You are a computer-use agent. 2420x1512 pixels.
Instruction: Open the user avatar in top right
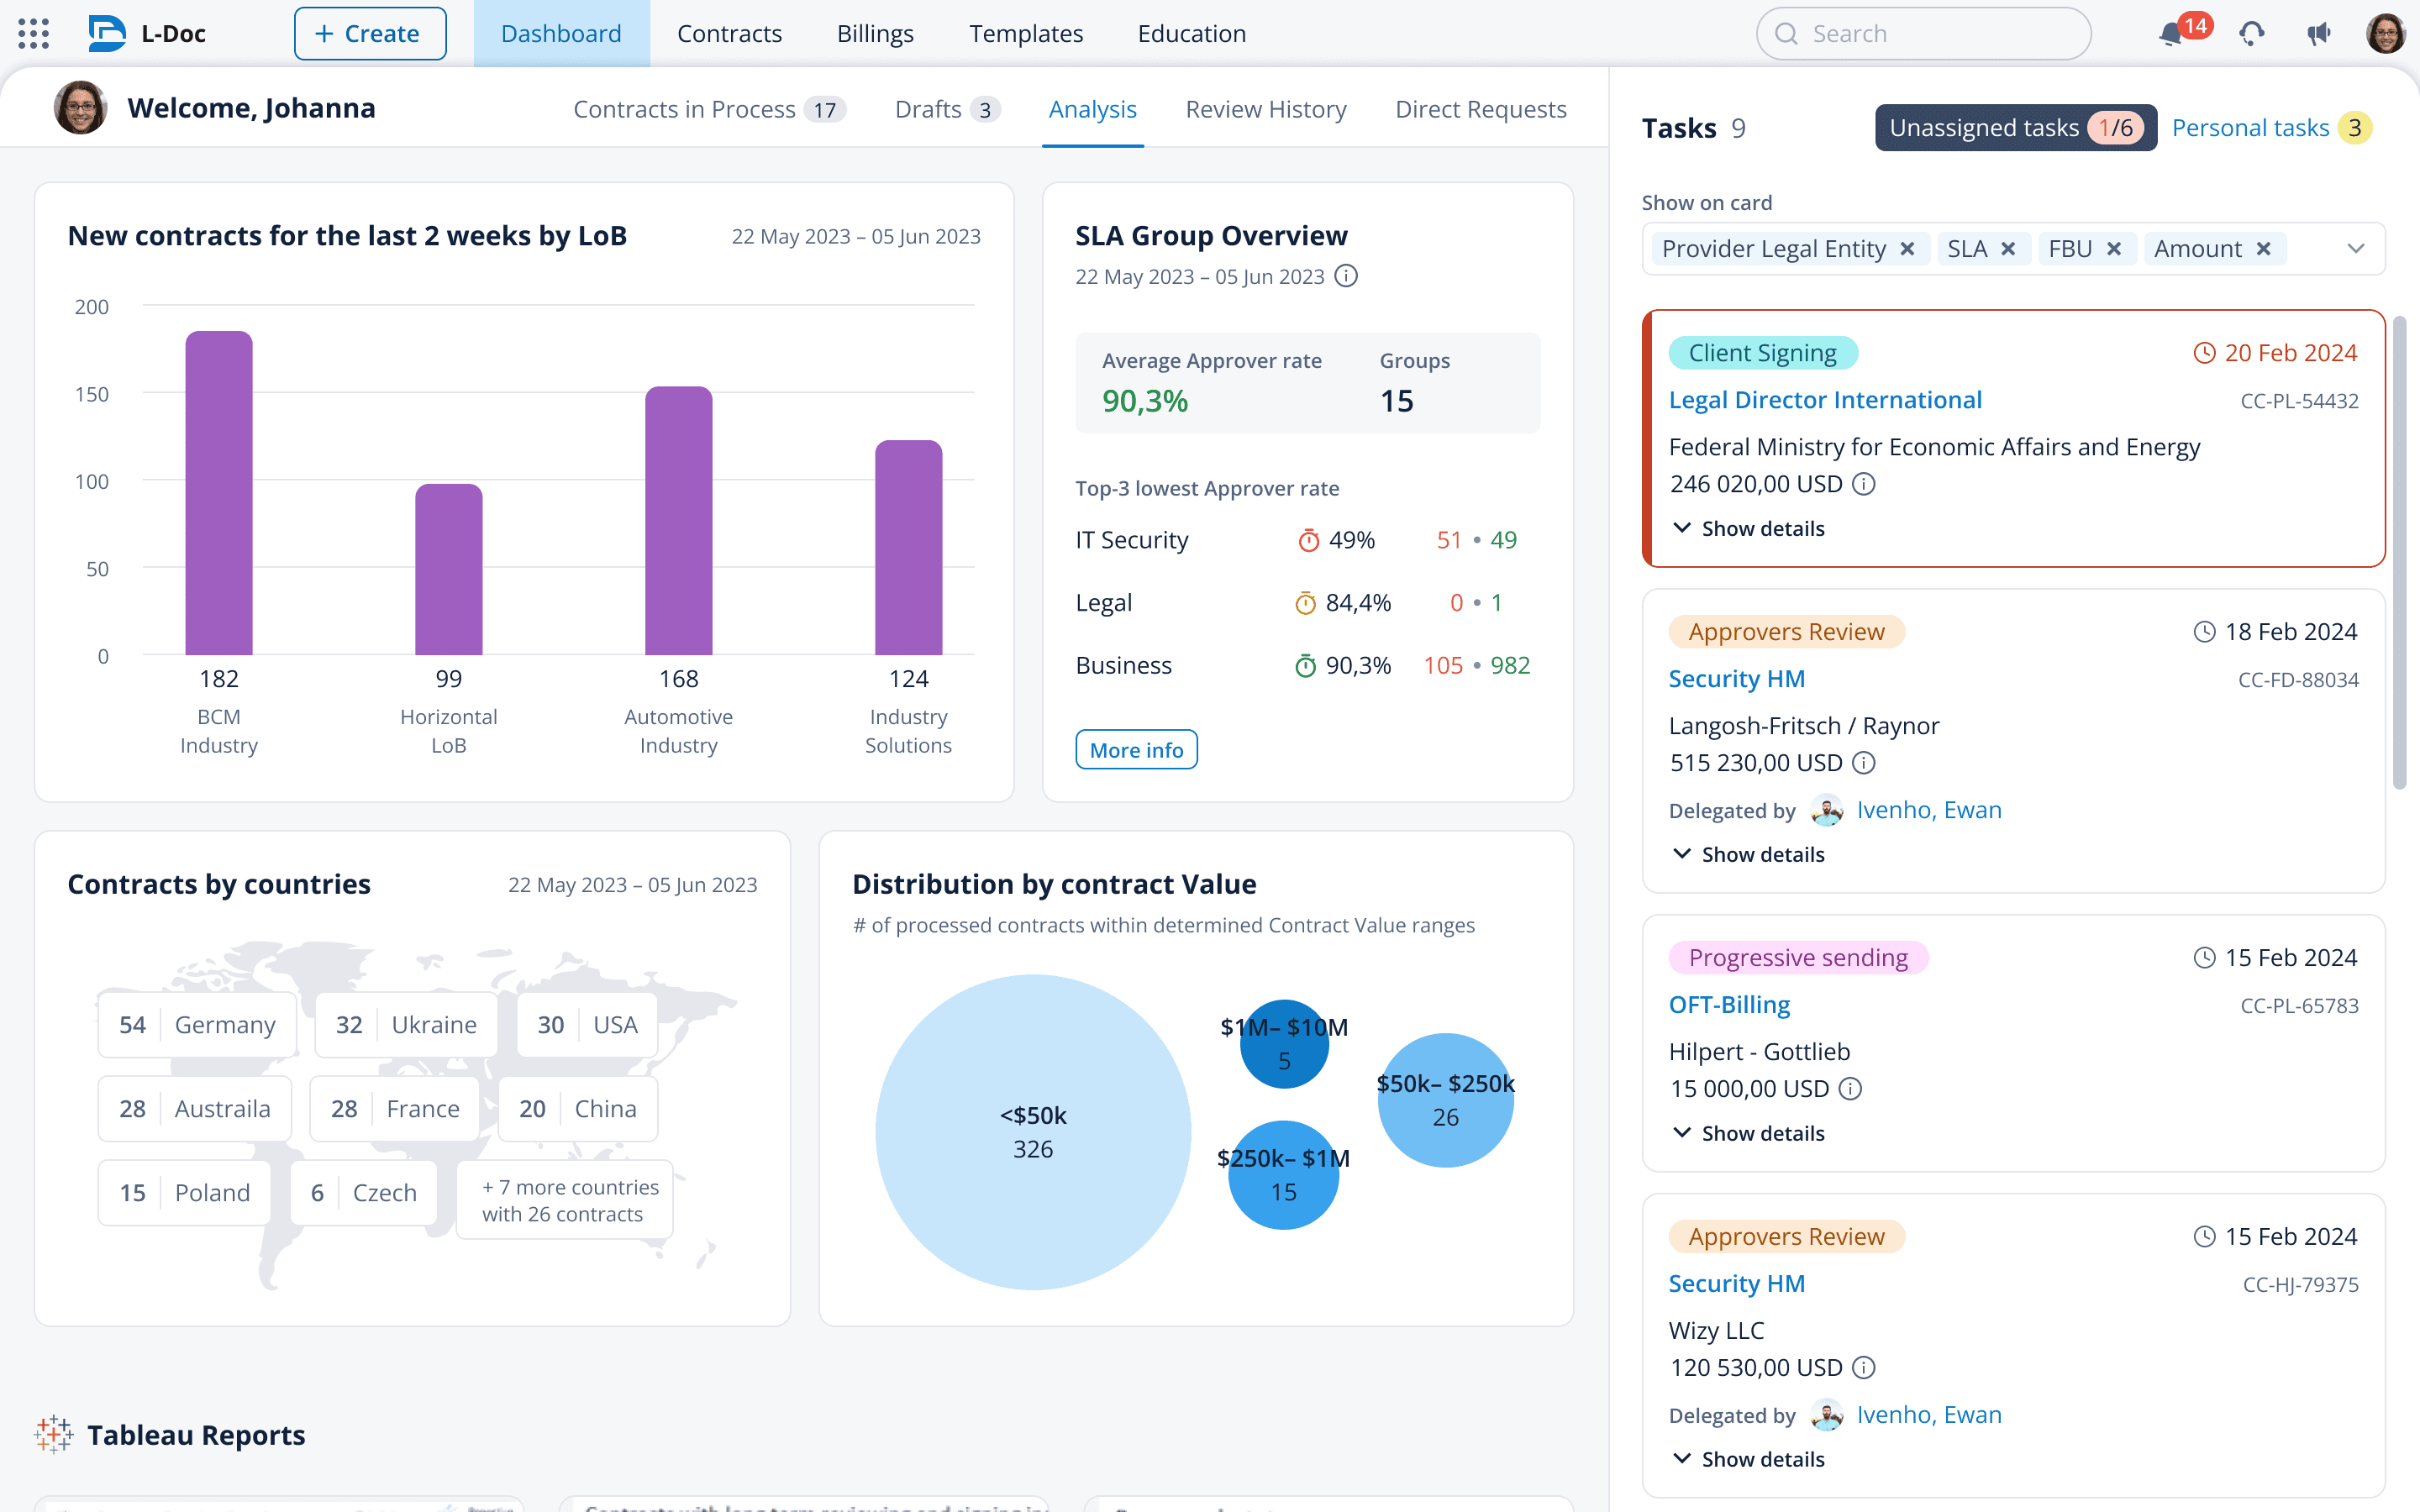point(2385,34)
